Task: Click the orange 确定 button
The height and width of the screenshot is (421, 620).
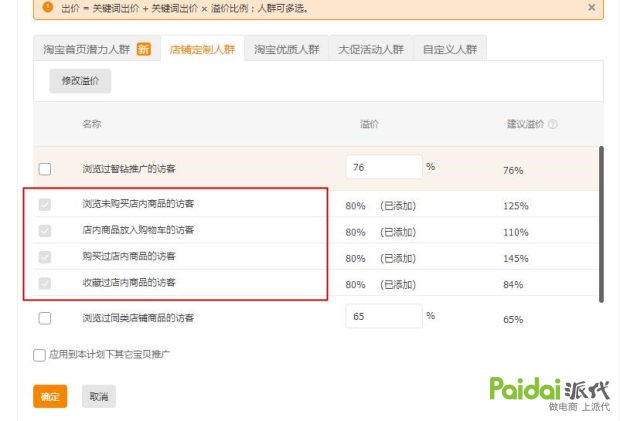Action: [50, 396]
